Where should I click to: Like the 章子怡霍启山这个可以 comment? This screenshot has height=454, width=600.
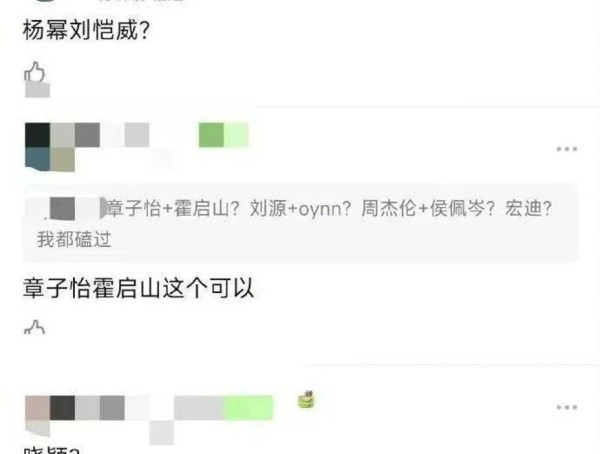coord(34,327)
